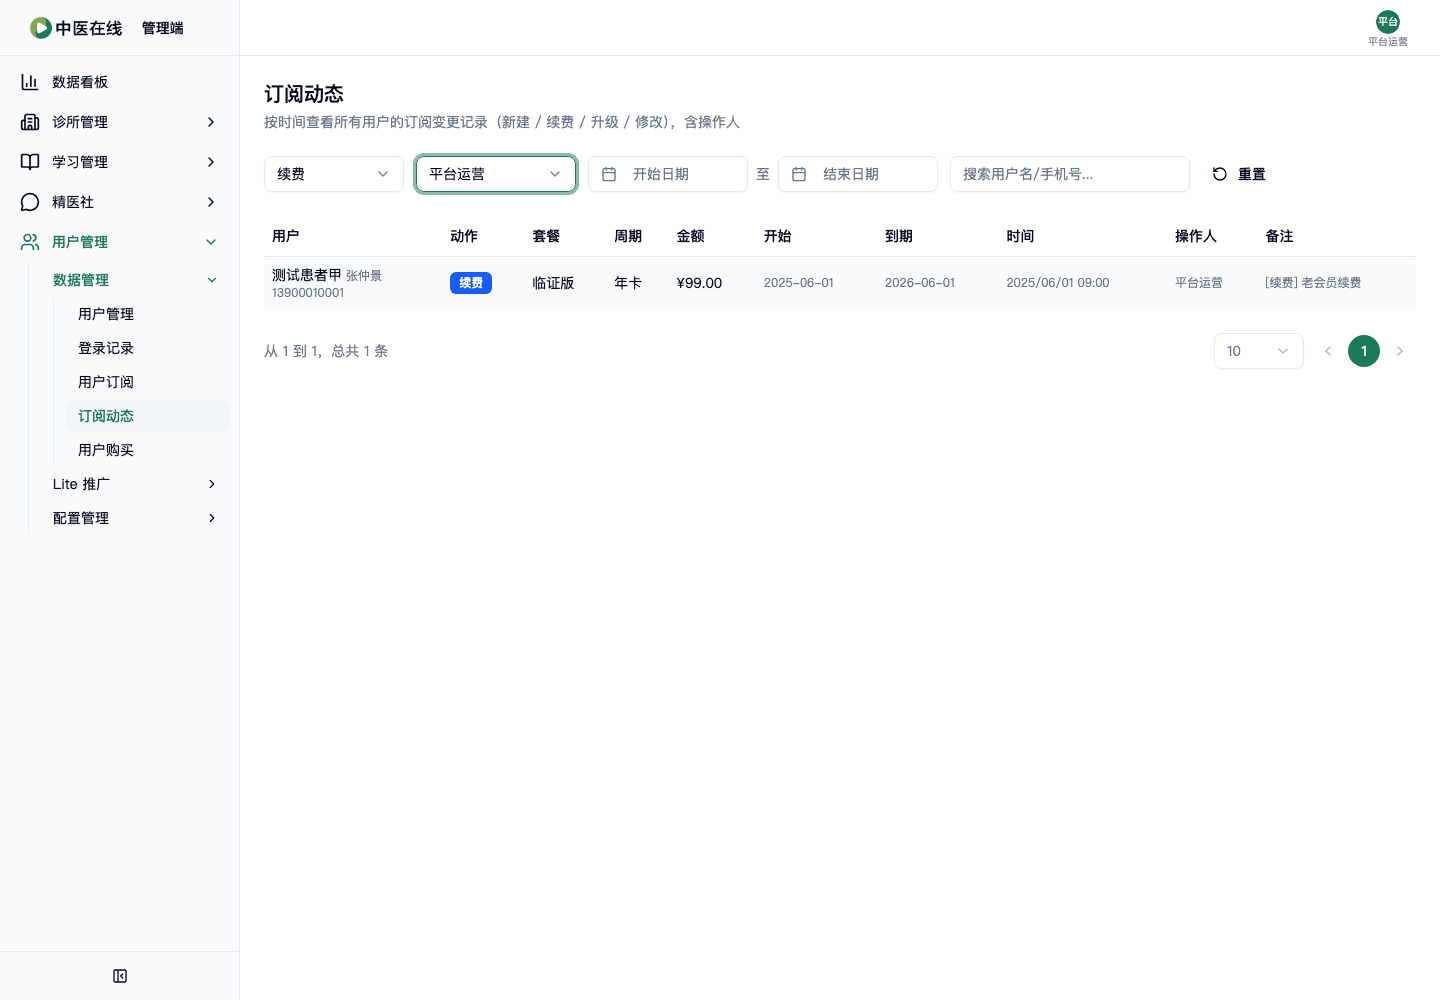The height and width of the screenshot is (1000, 1440).
Task: Click the 用户管理 people icon
Action: pyautogui.click(x=30, y=242)
